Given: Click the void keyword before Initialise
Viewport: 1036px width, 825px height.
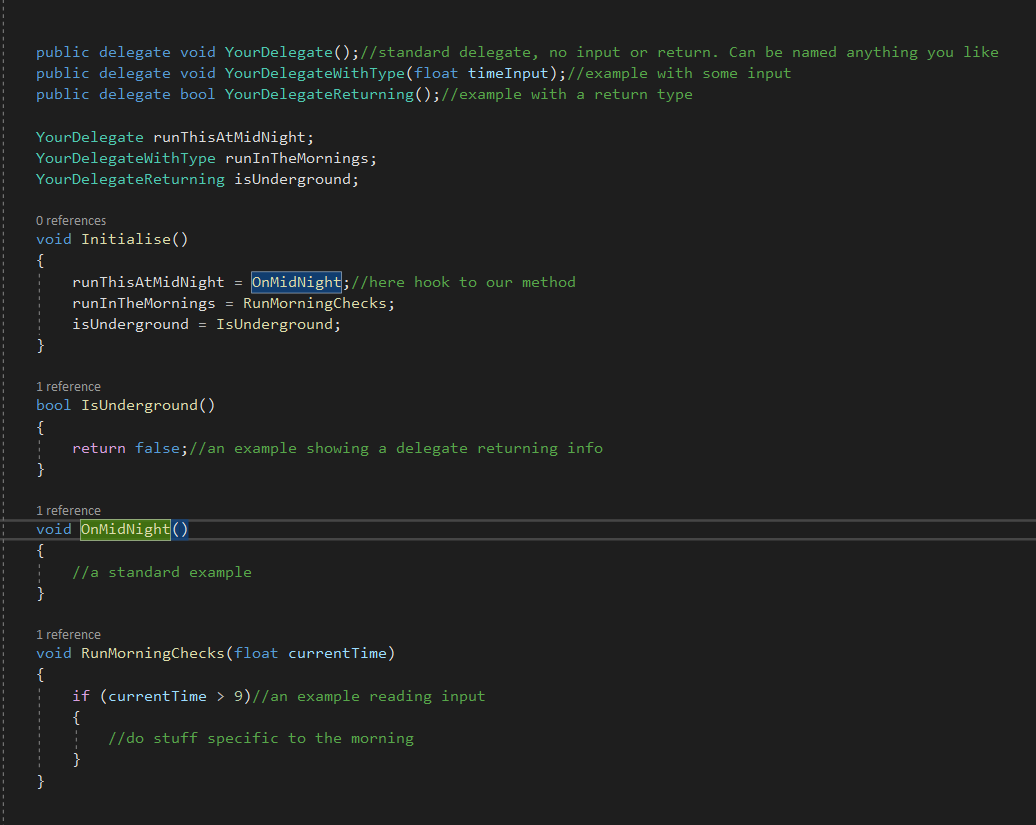Looking at the screenshot, I should (x=54, y=239).
